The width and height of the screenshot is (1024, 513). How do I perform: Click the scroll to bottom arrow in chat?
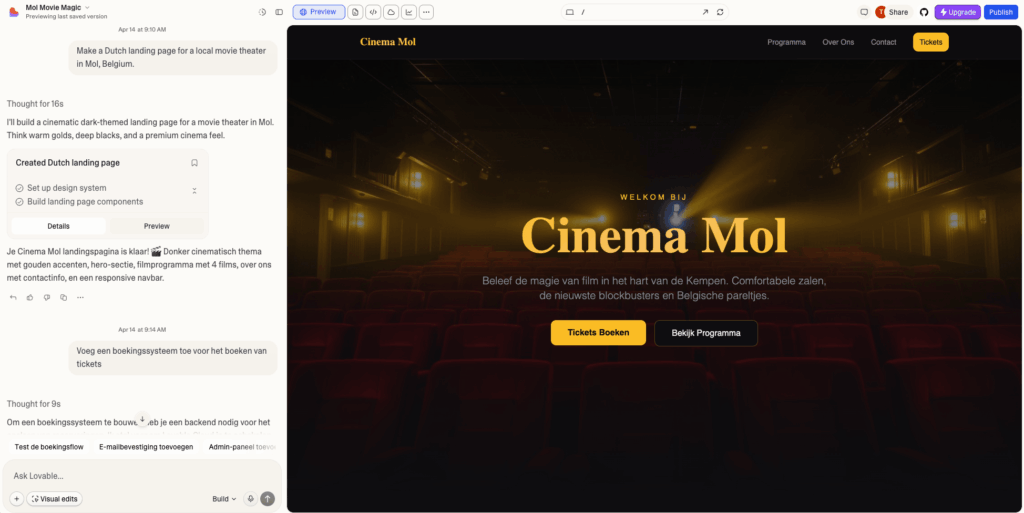[x=142, y=419]
